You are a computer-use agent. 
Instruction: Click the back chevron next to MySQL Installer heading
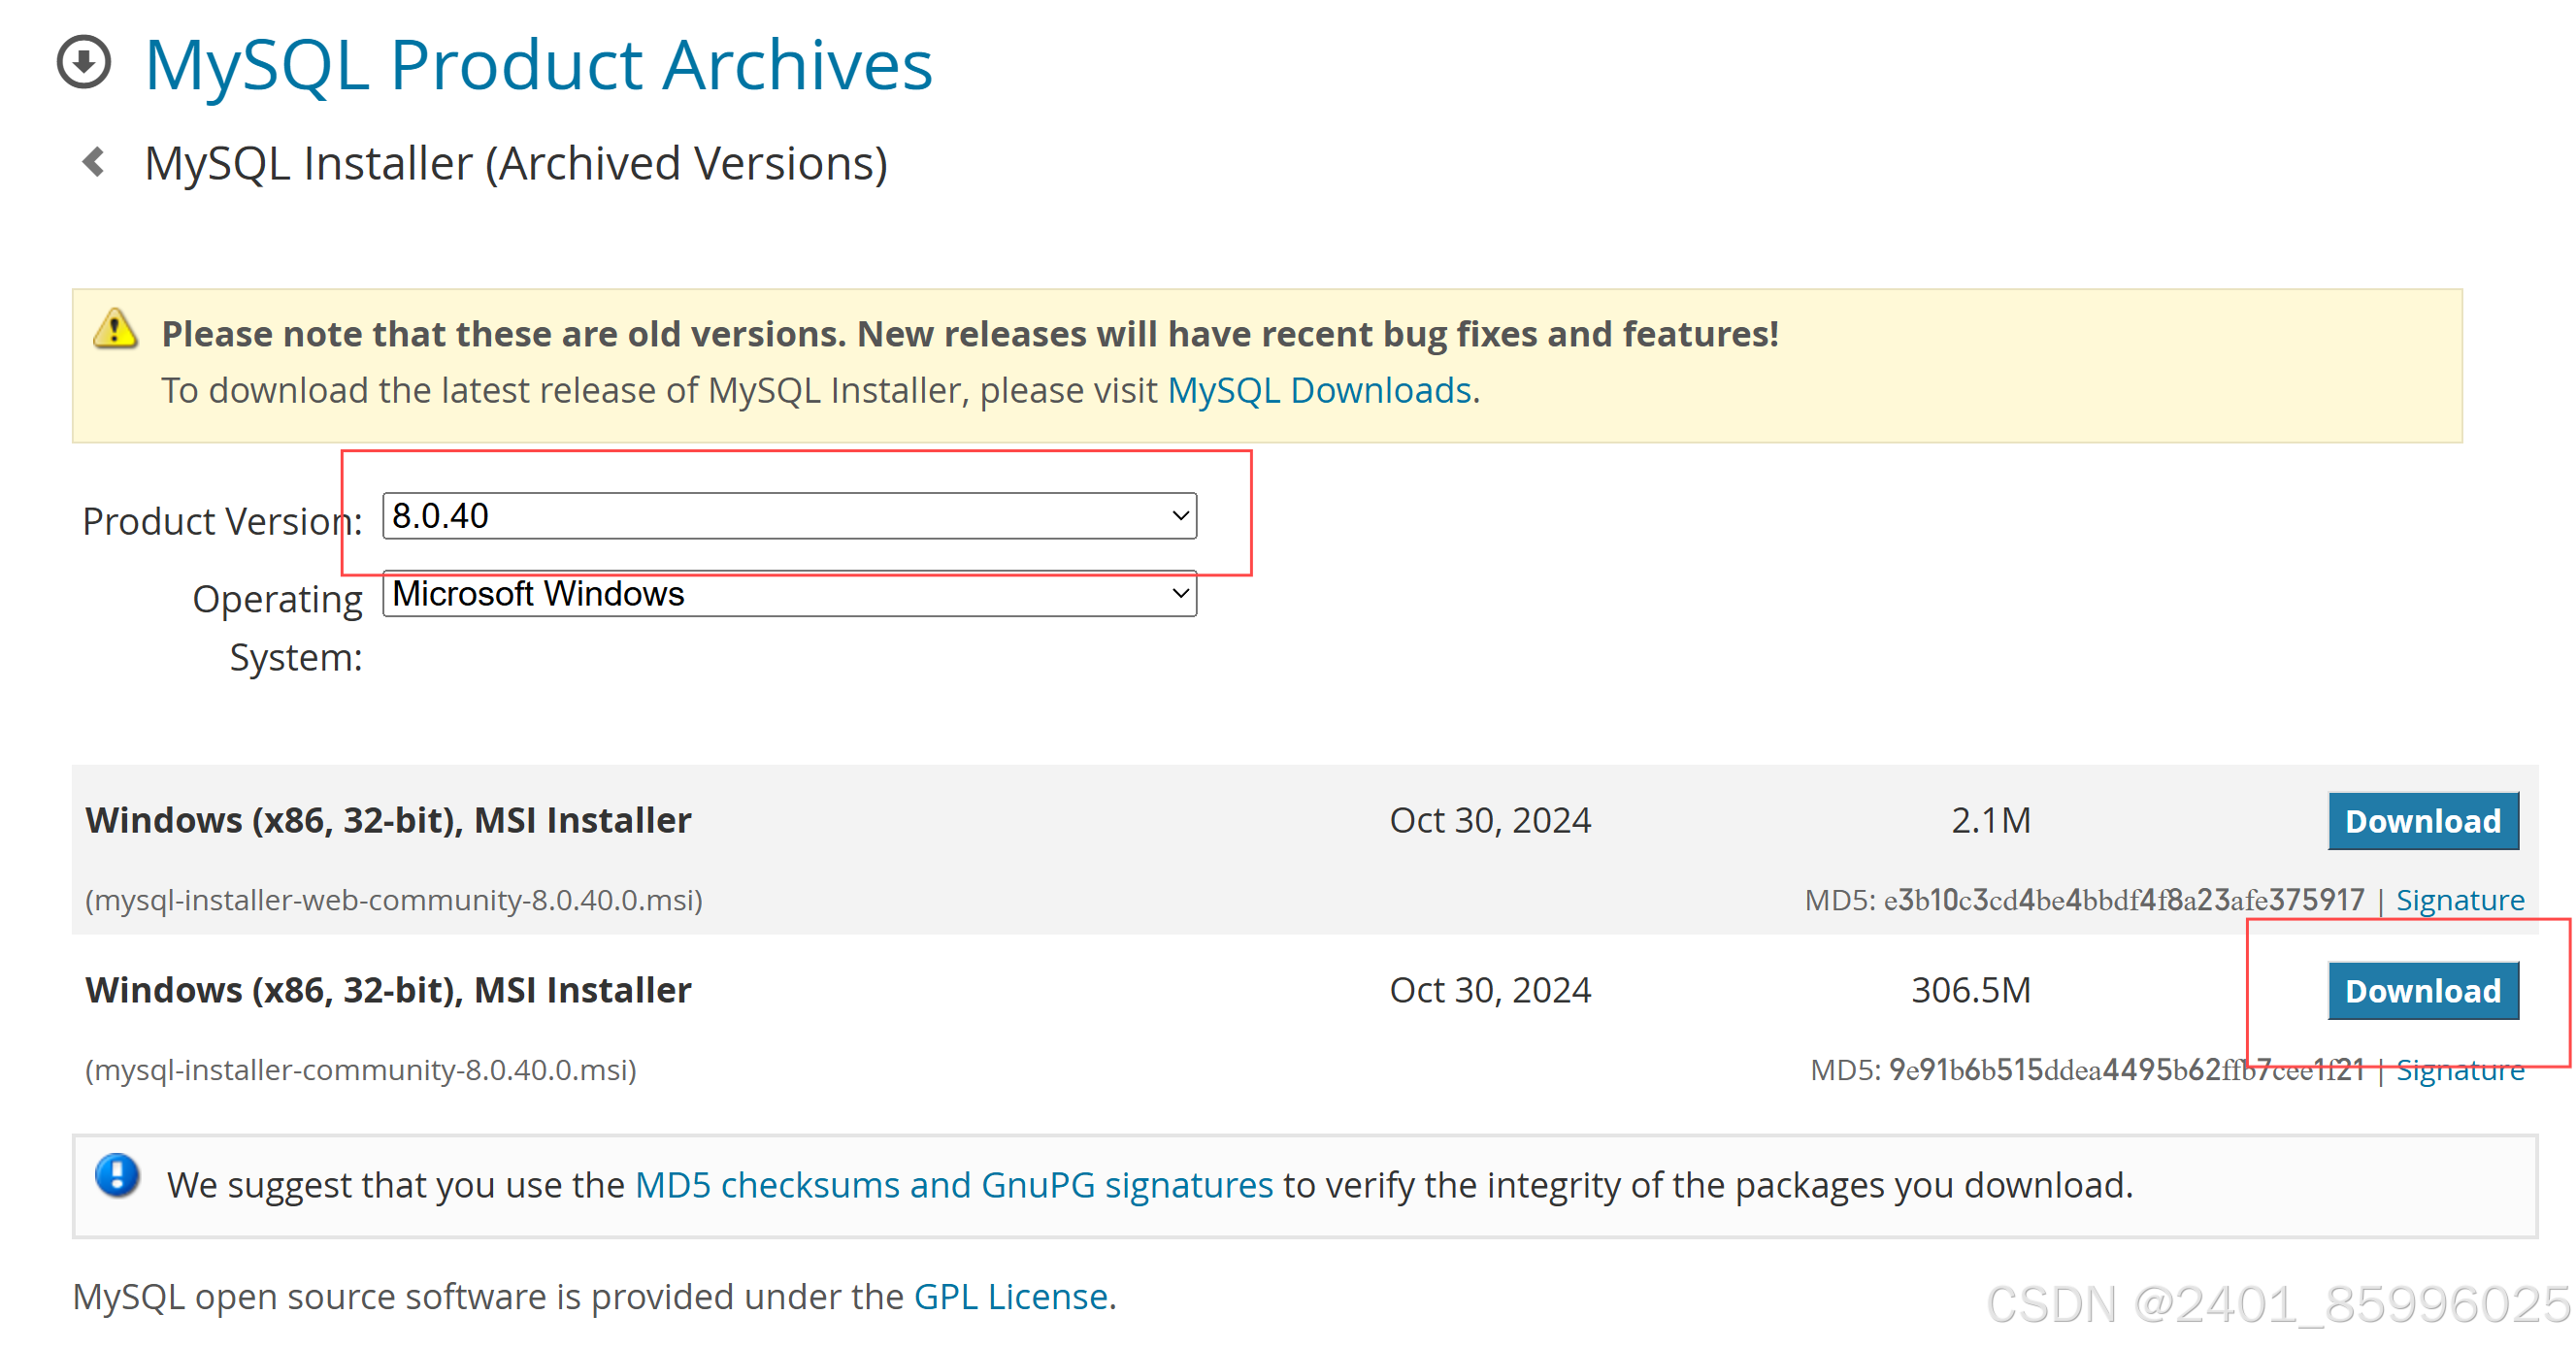95,162
